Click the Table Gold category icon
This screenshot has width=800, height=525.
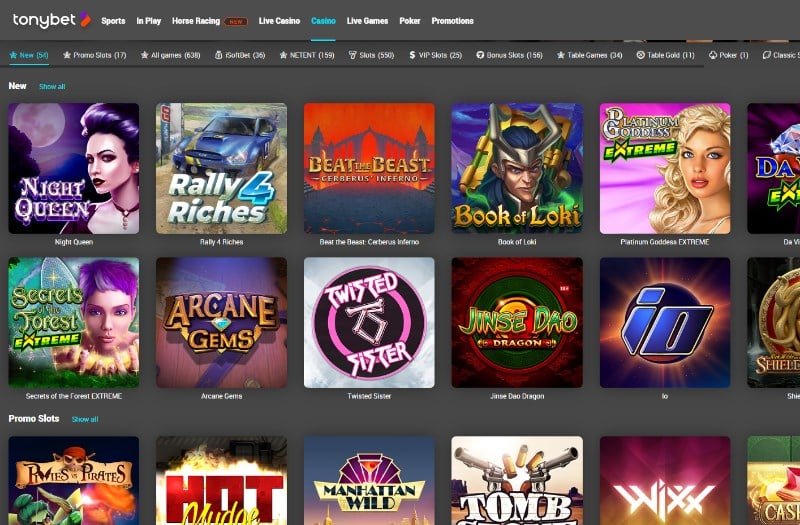641,55
